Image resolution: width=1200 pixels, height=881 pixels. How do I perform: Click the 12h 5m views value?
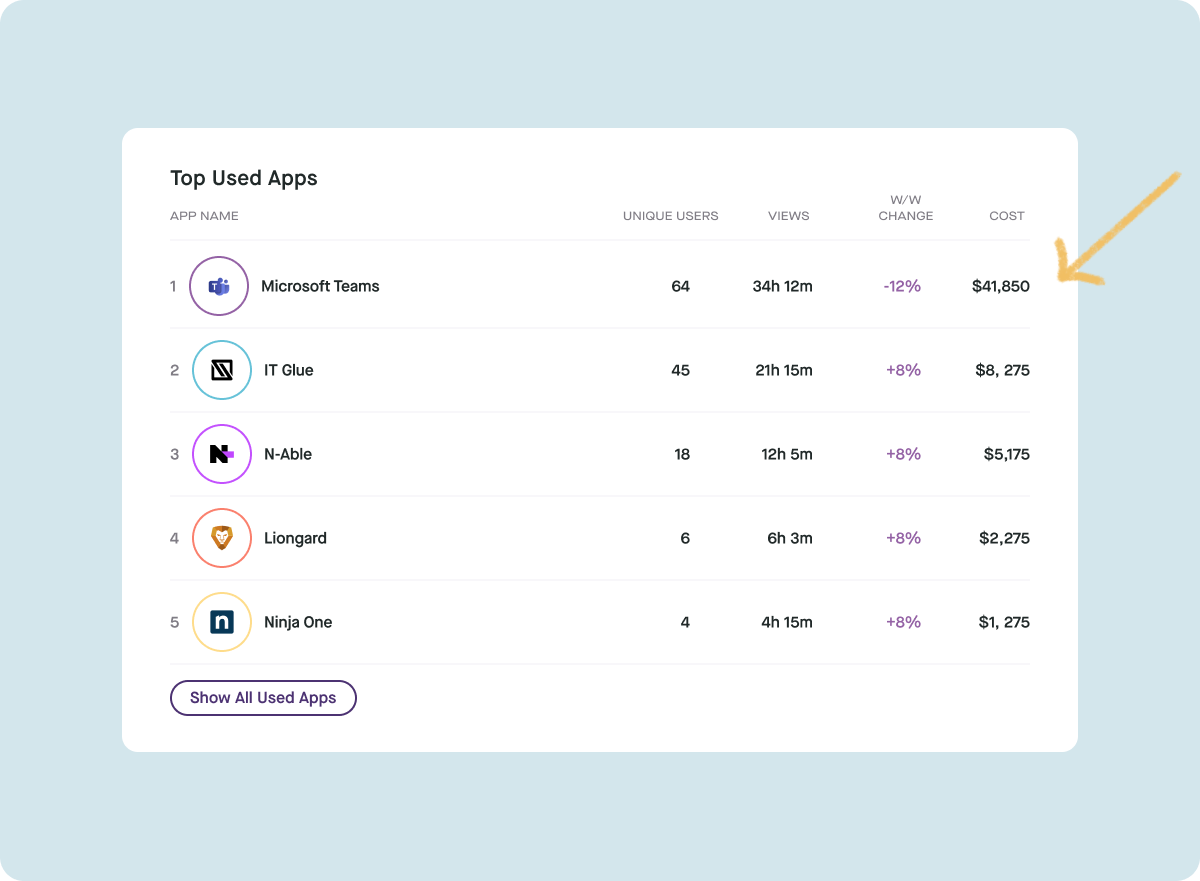tap(787, 454)
